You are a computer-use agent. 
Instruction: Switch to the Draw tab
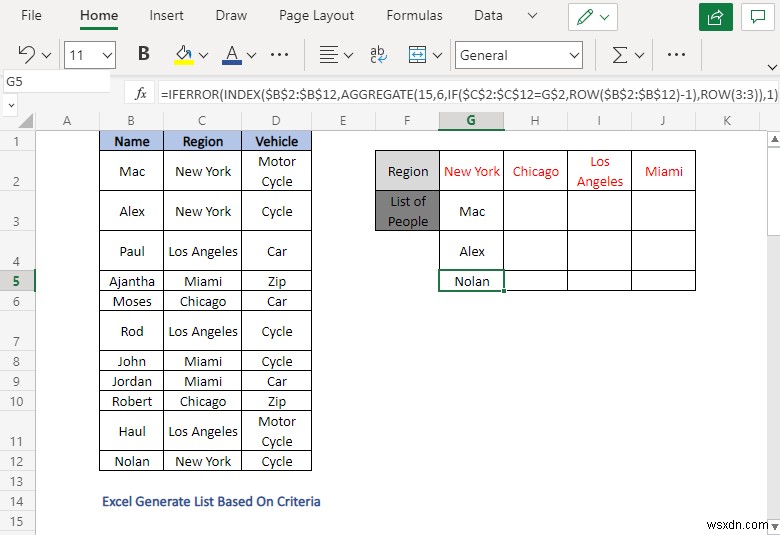pos(231,15)
